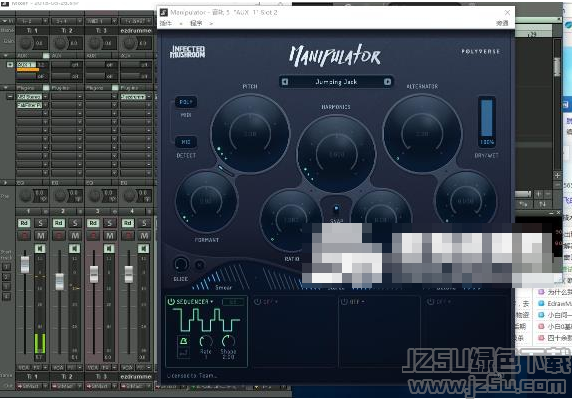This screenshot has height=399, width=572.
Task: Mute the ezdrummer track 4
Action: pyautogui.click(x=144, y=236)
